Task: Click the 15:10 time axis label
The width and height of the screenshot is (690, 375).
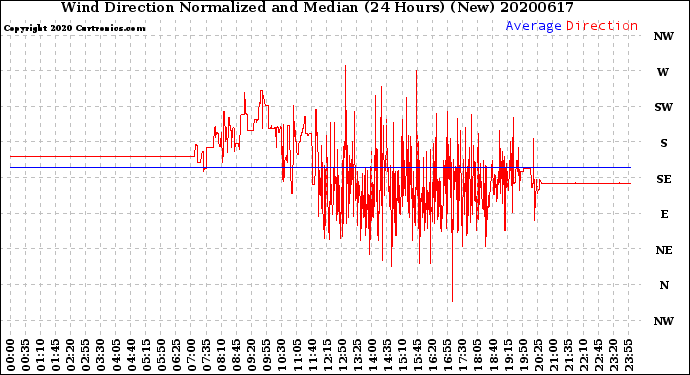Action: click(x=402, y=355)
